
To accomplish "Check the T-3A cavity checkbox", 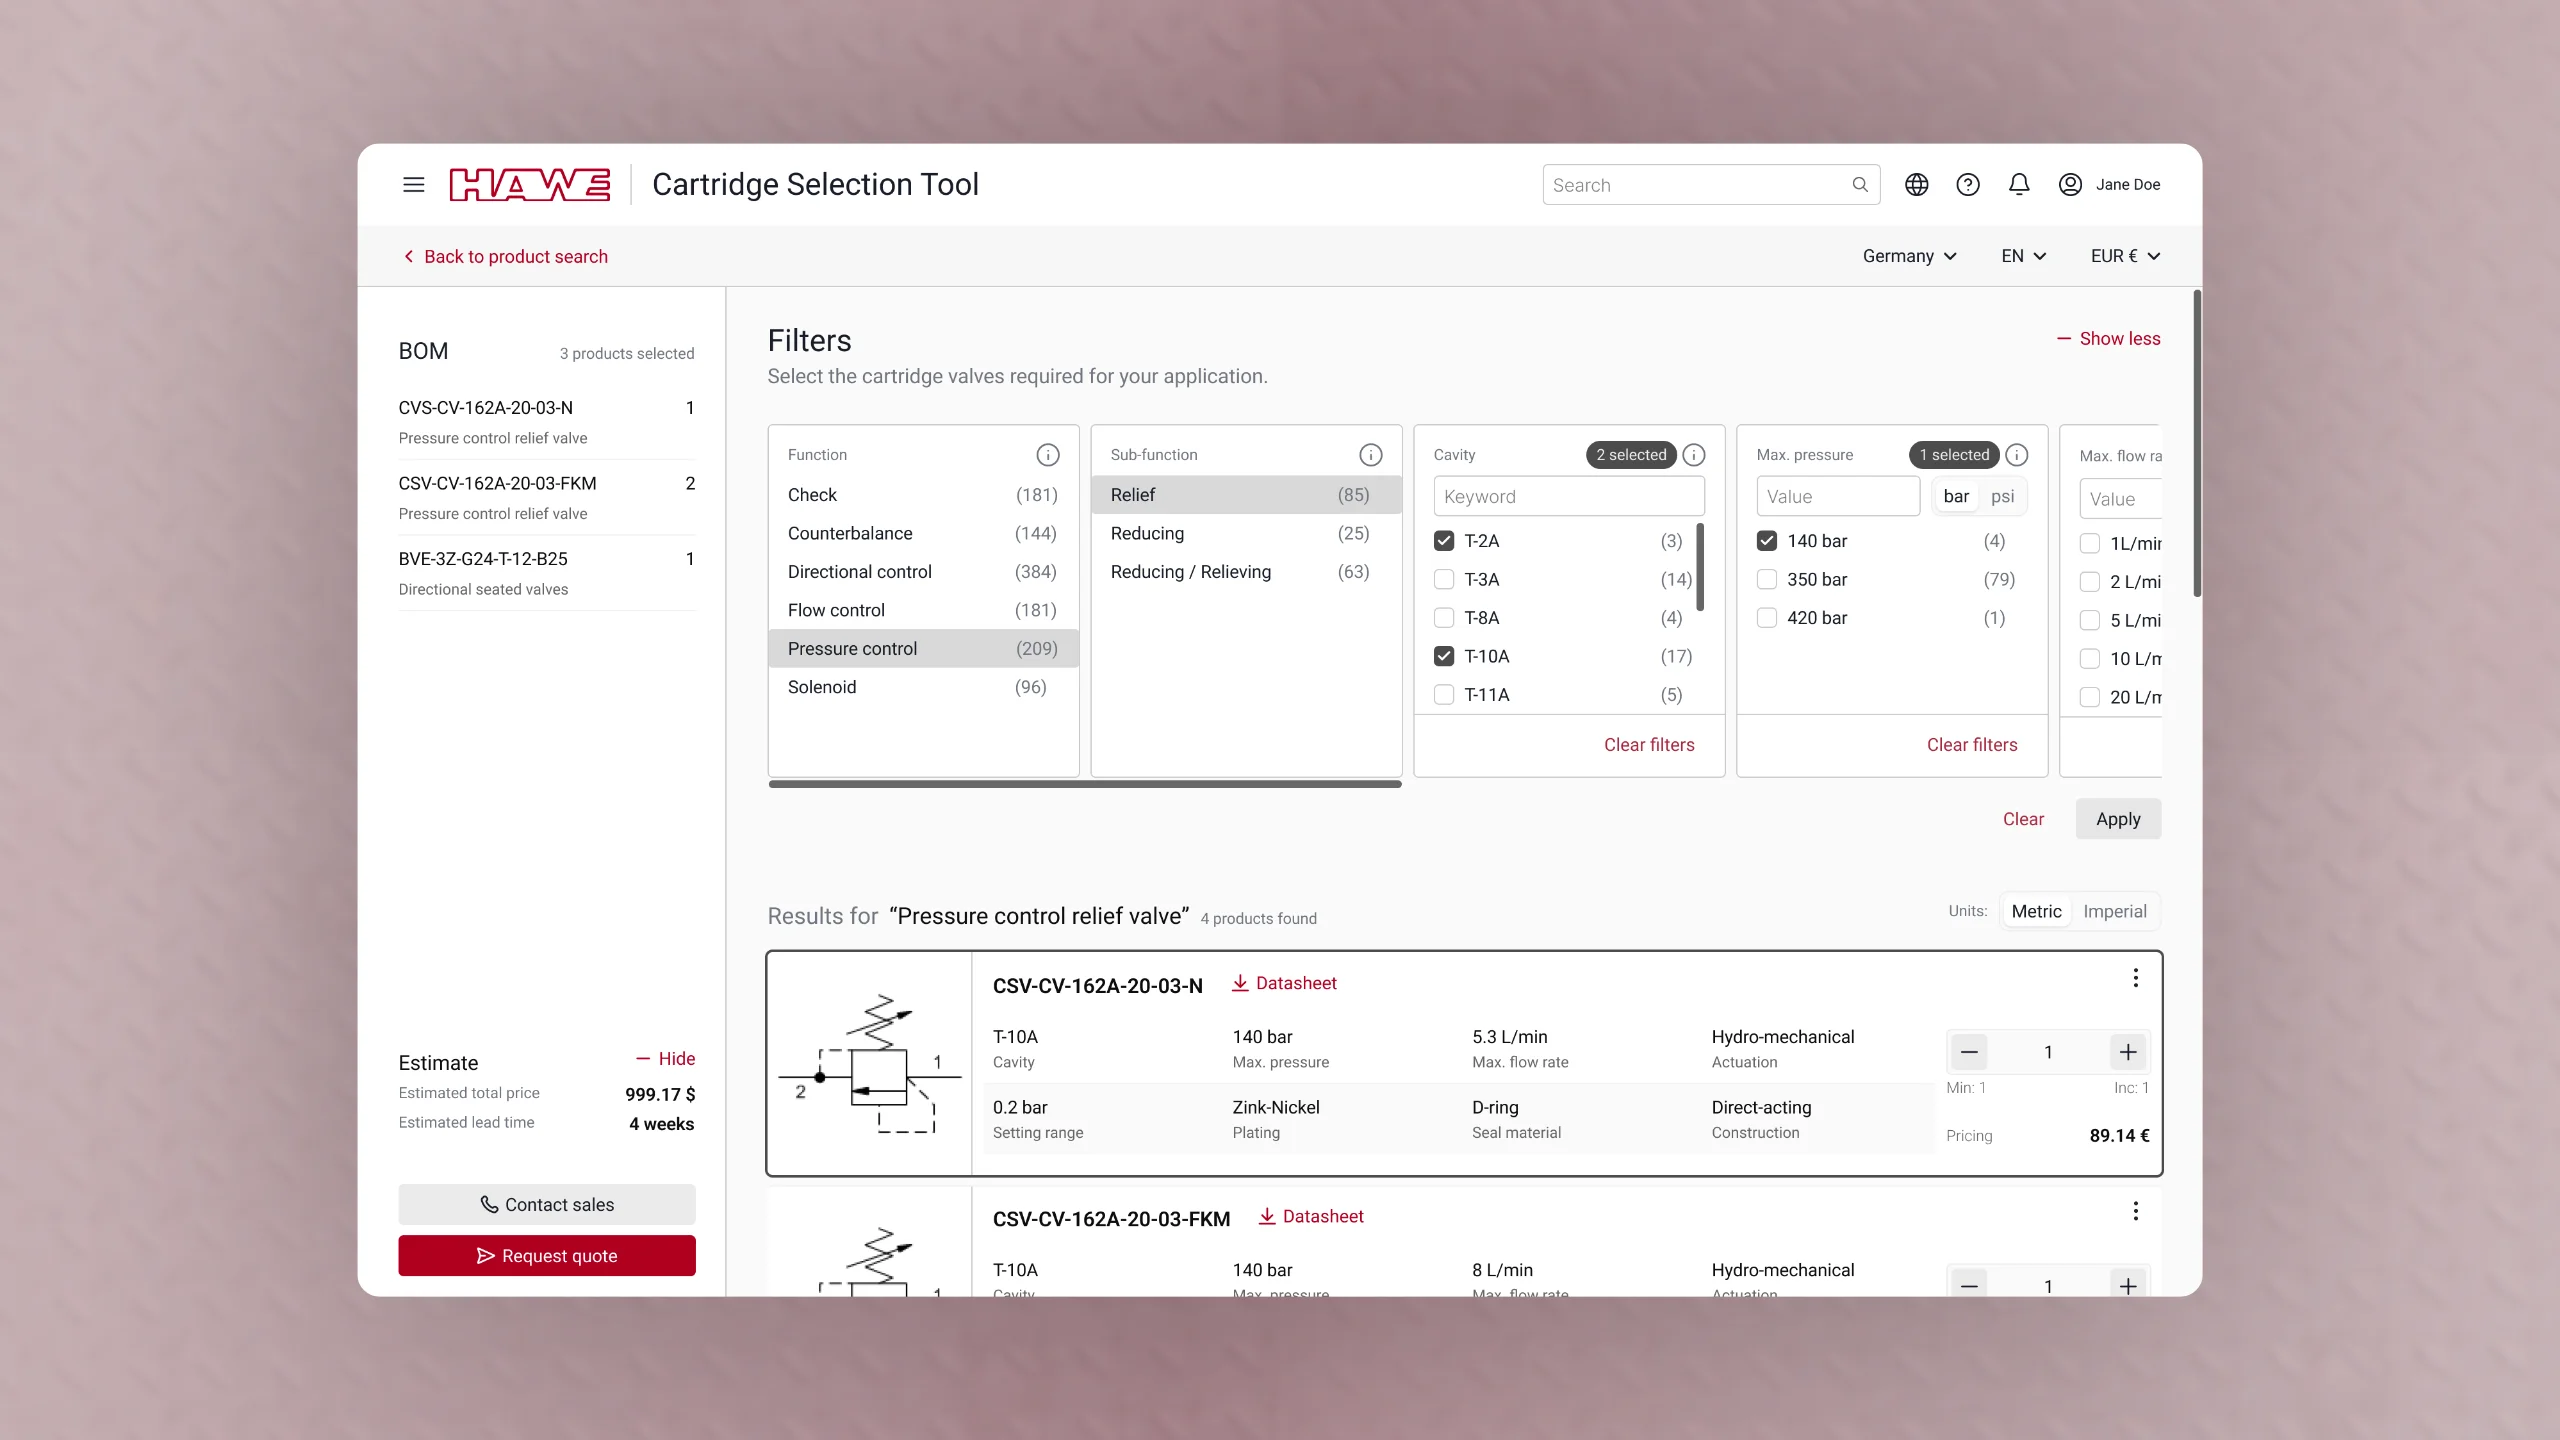I will point(1444,579).
